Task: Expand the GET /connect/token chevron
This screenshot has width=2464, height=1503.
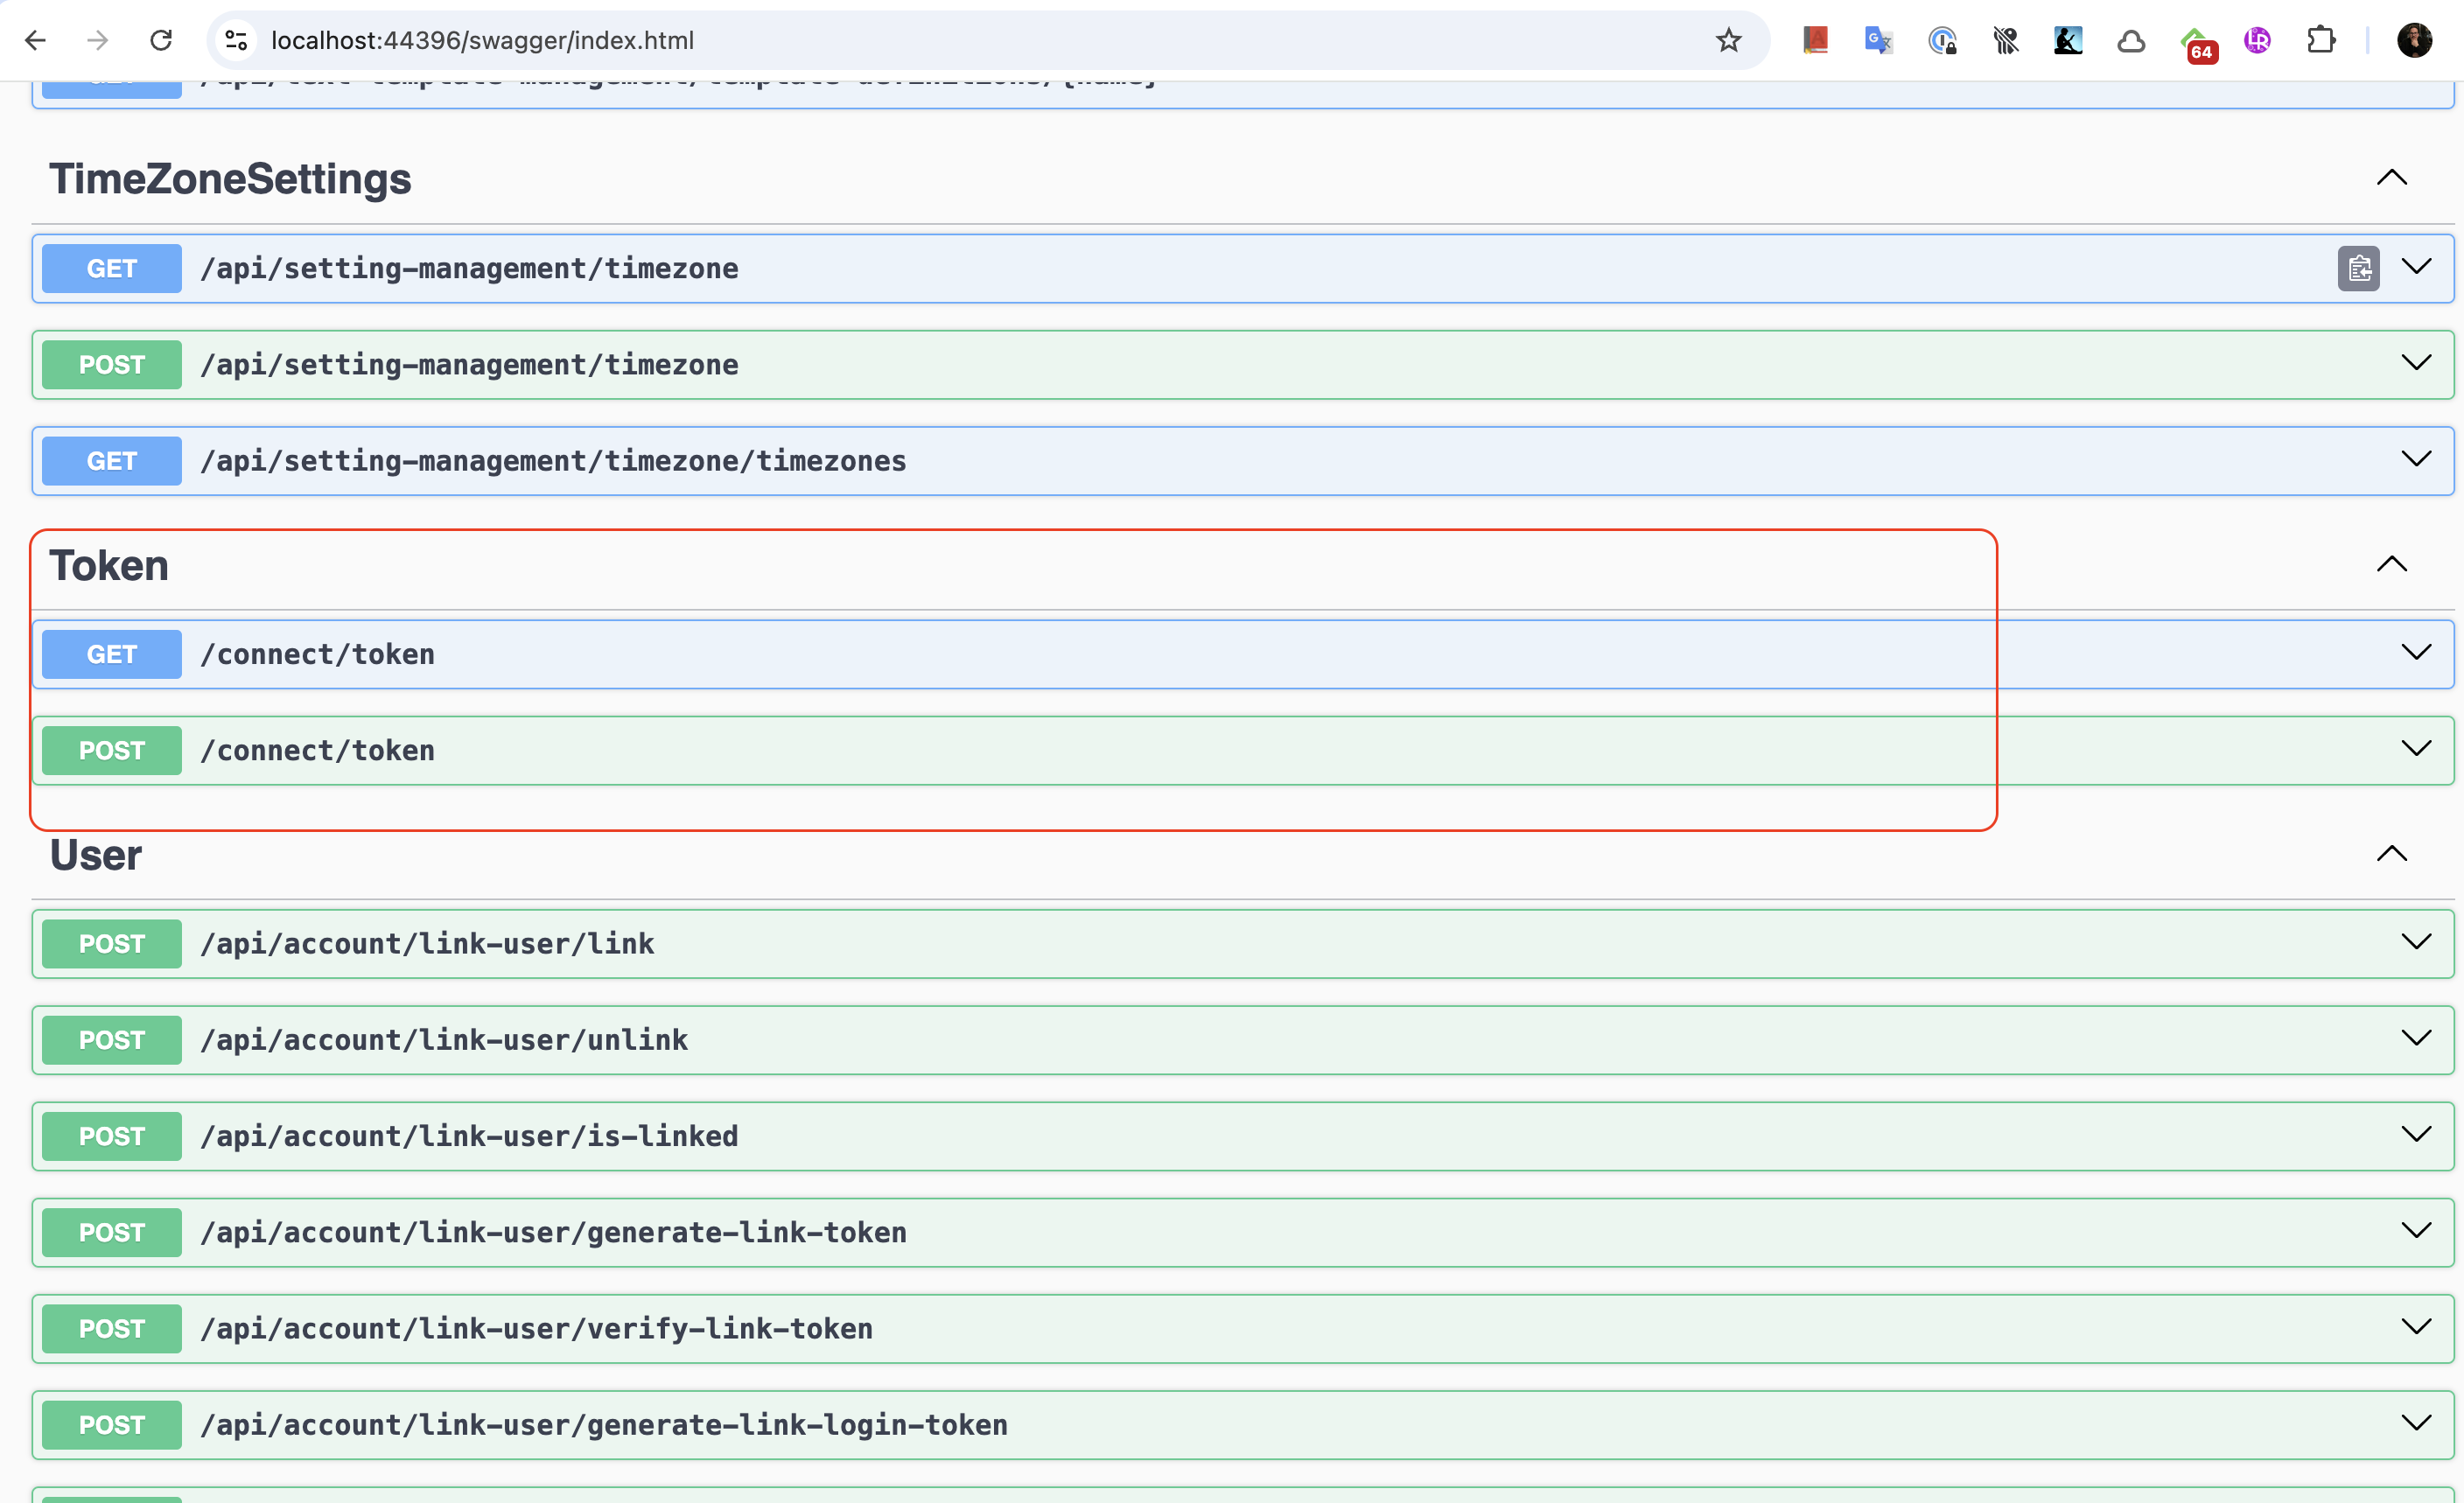Action: (2416, 653)
